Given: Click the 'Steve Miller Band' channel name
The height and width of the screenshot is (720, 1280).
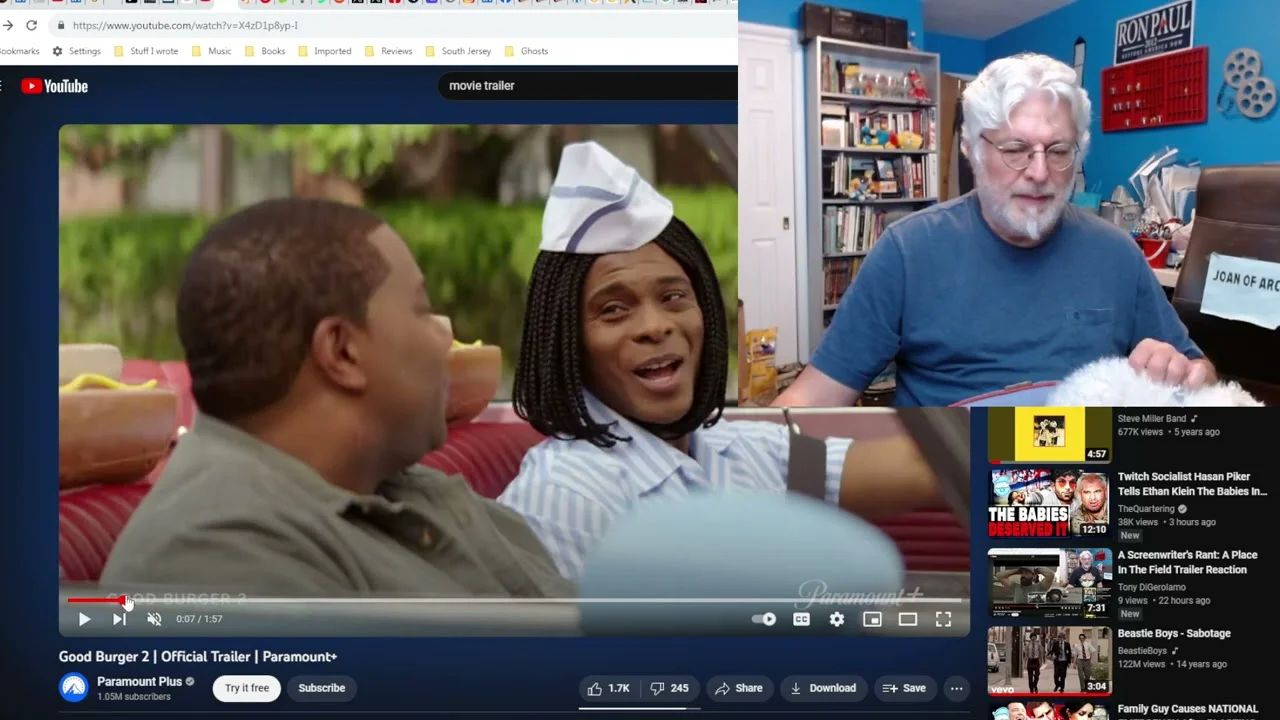Looking at the screenshot, I should click(x=1151, y=419).
